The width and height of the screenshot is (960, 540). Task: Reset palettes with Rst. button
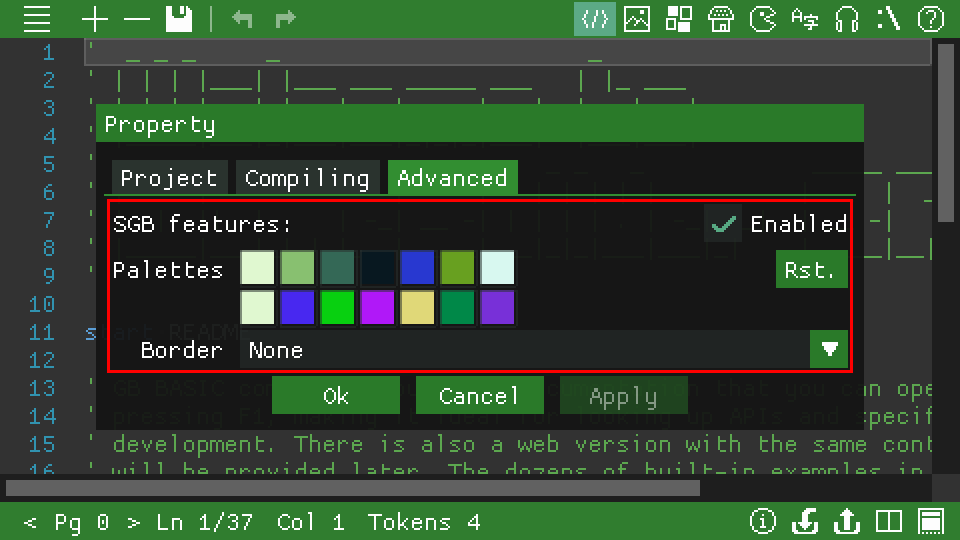(811, 269)
